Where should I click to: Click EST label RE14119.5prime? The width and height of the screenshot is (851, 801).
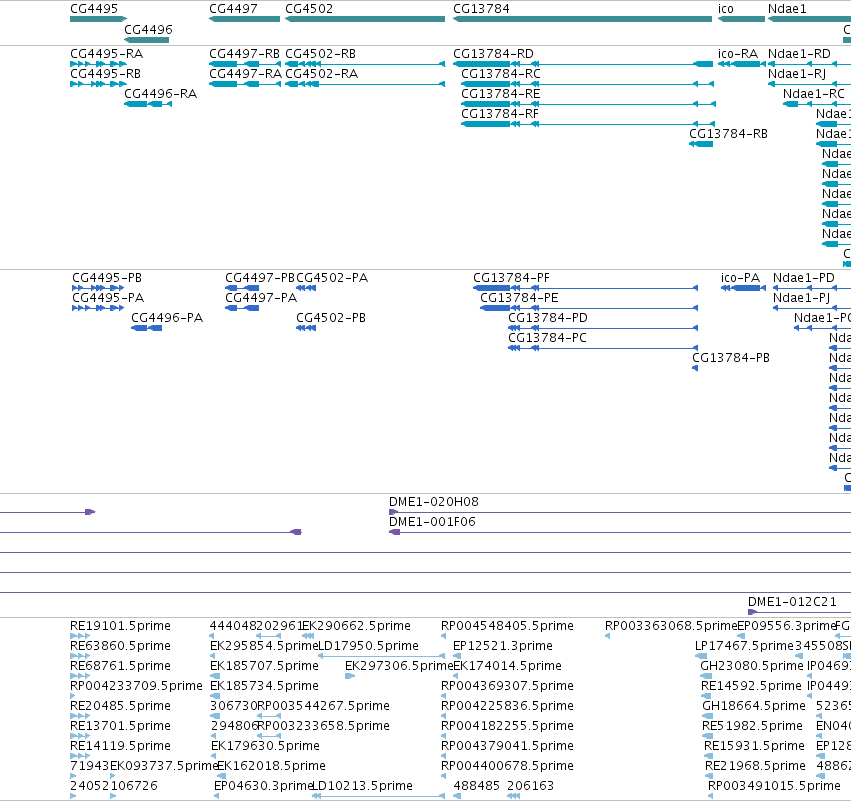click(120, 746)
